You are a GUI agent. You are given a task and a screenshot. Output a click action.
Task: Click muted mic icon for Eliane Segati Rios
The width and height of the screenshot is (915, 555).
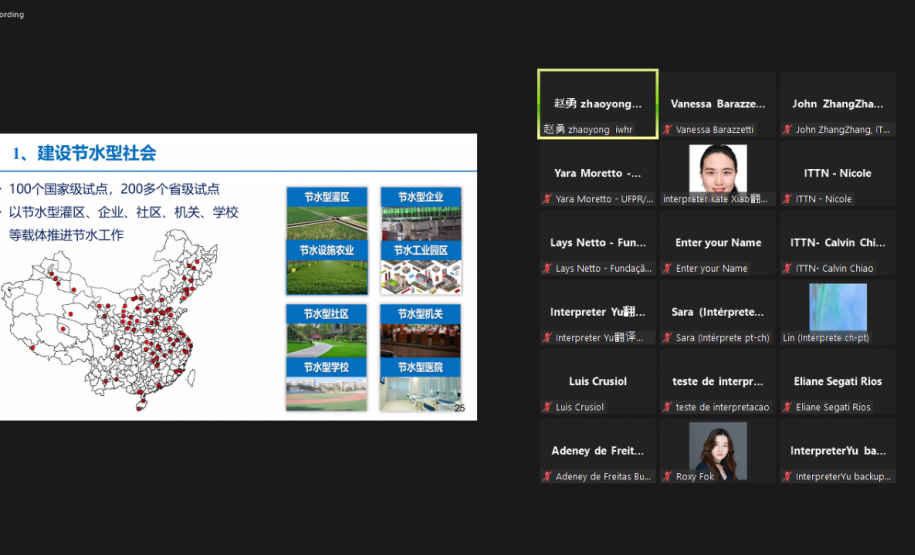tap(788, 407)
